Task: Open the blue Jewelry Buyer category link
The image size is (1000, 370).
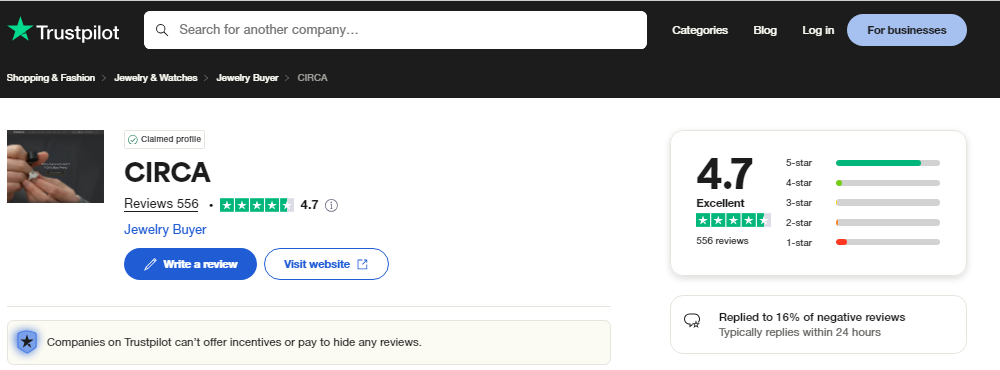Action: (x=165, y=230)
